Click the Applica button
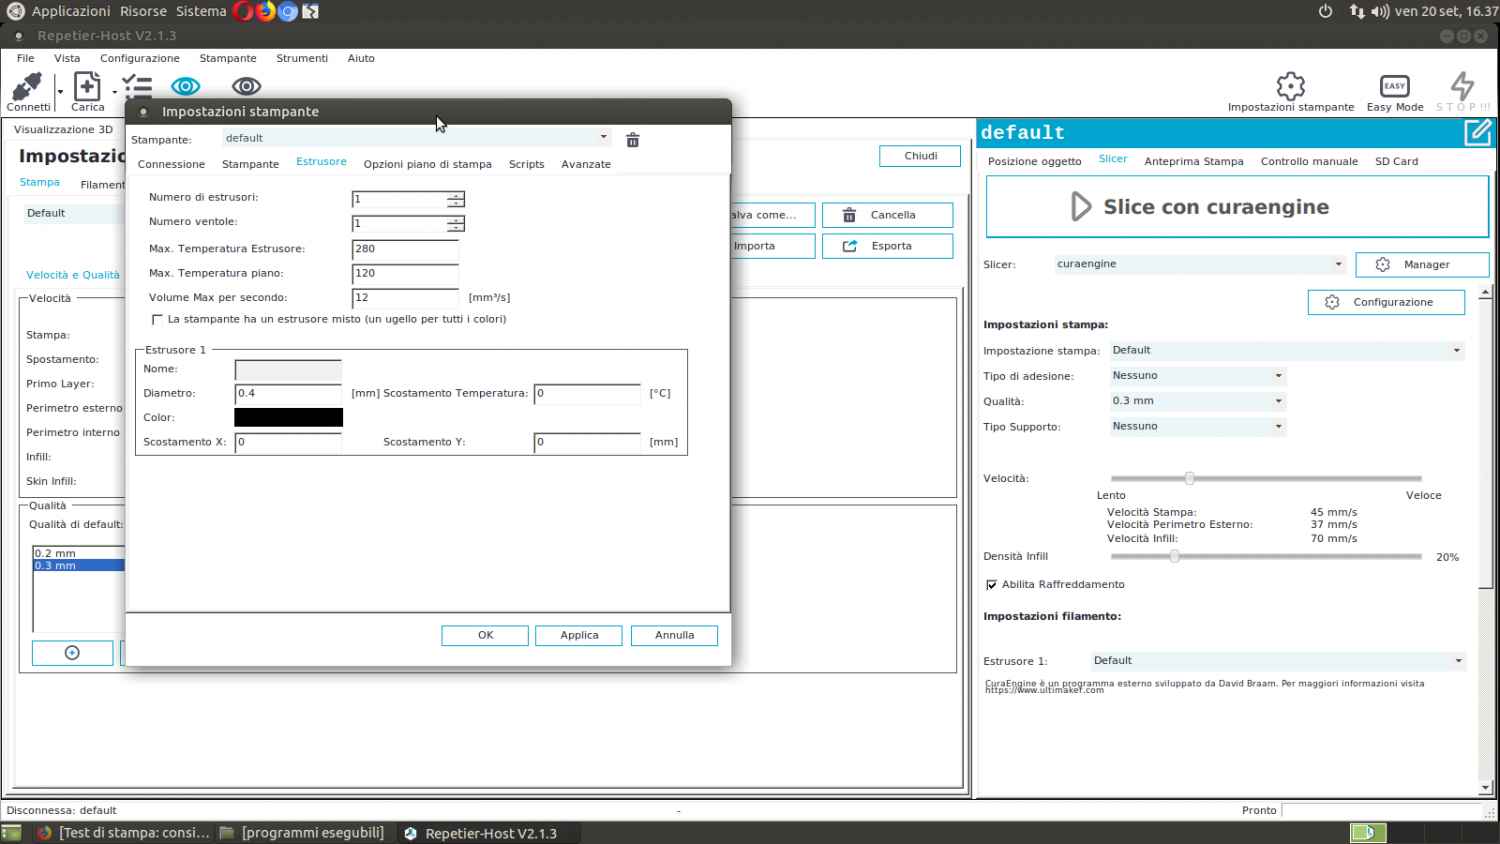1500x844 pixels. click(579, 635)
